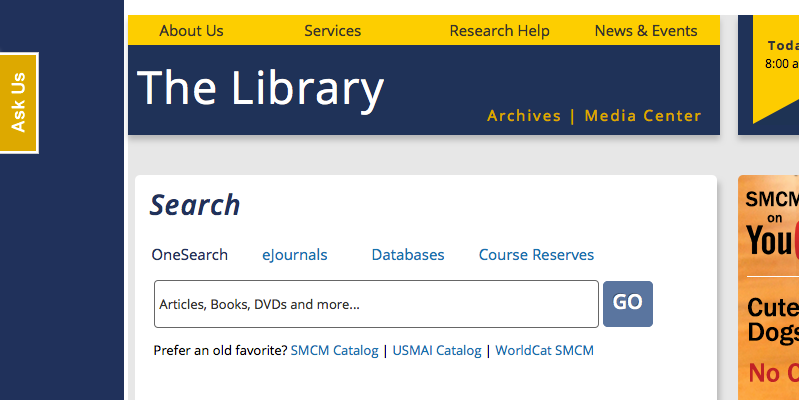Open the WorldCat SMCM link

point(544,351)
